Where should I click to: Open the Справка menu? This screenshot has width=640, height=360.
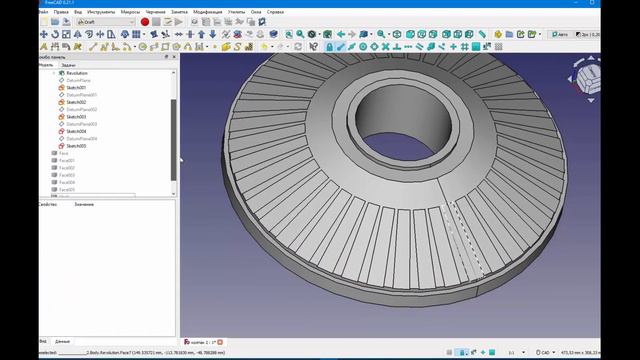pos(275,12)
